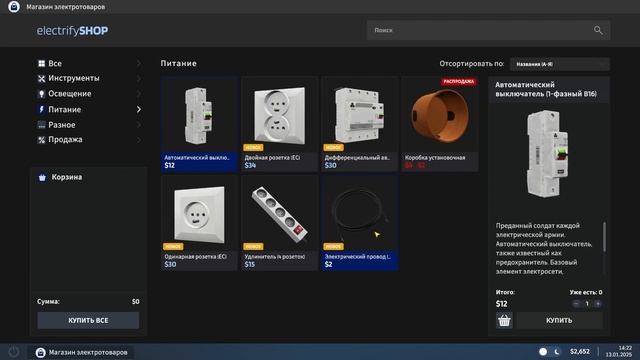Click the Все category grid icon
Viewport: 640px width, 360px height.
tap(41, 64)
